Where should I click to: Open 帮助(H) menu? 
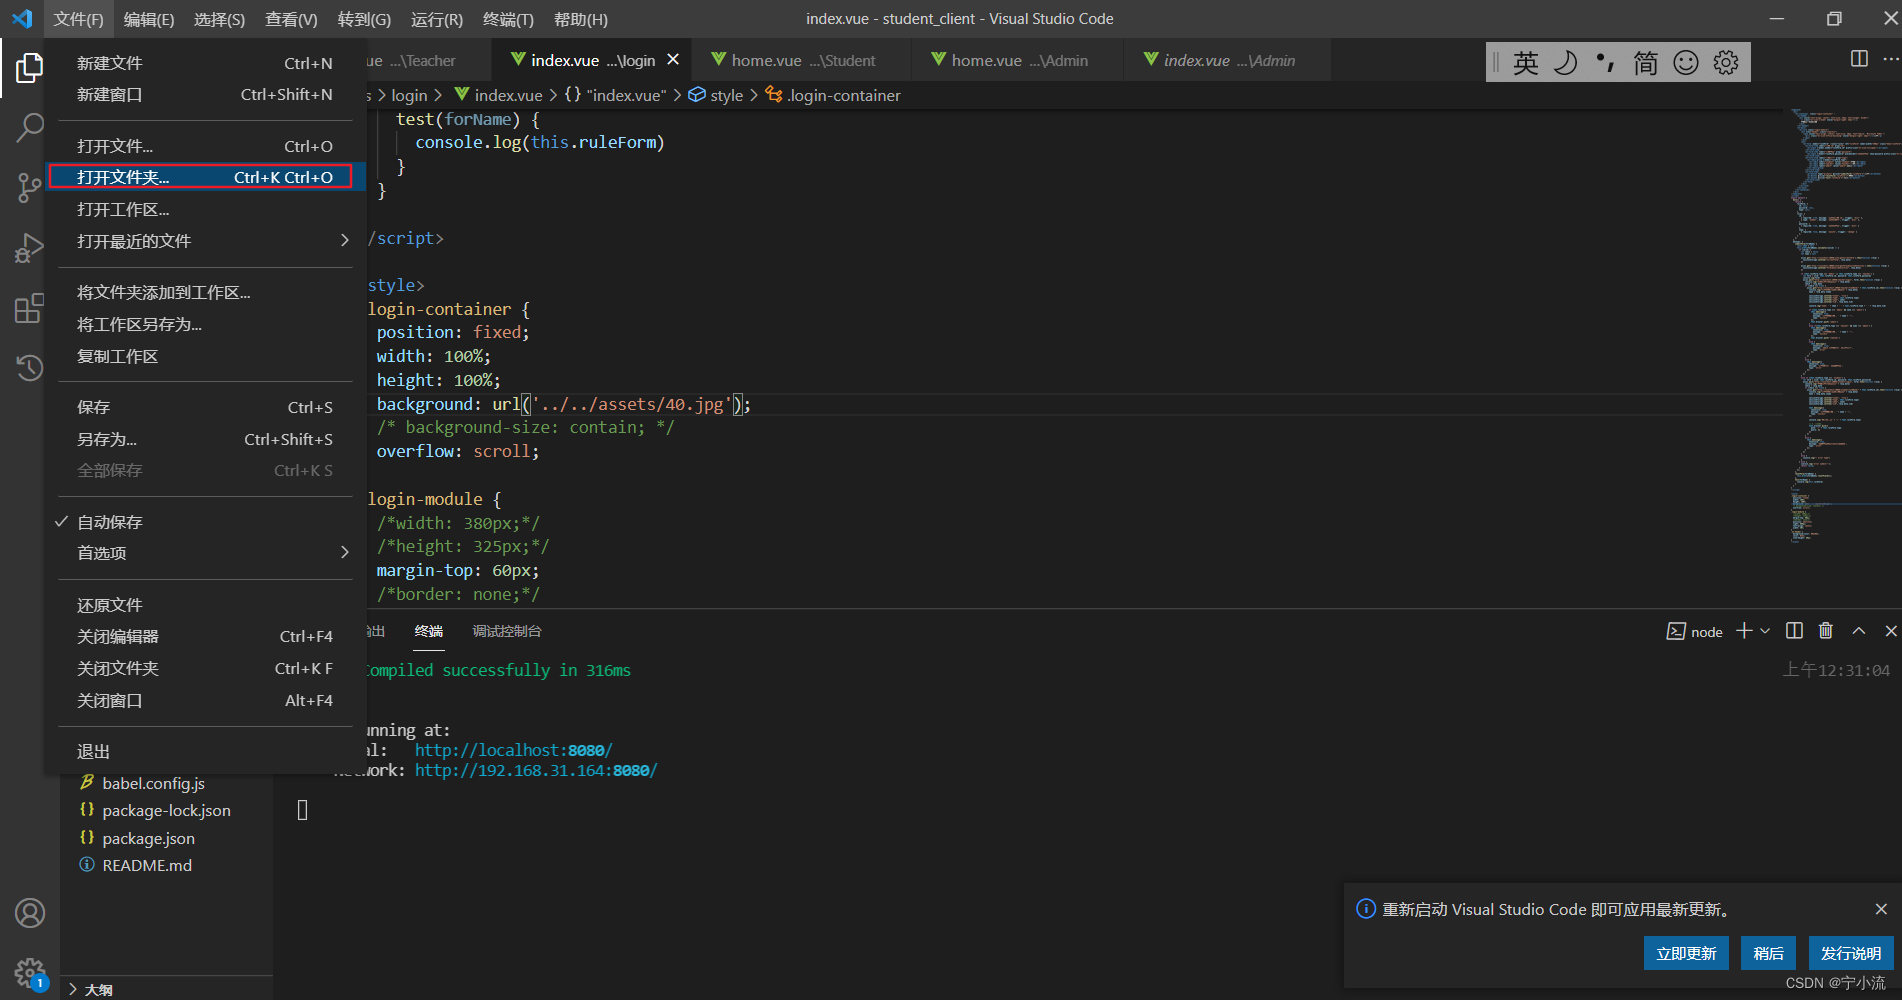[x=580, y=19]
